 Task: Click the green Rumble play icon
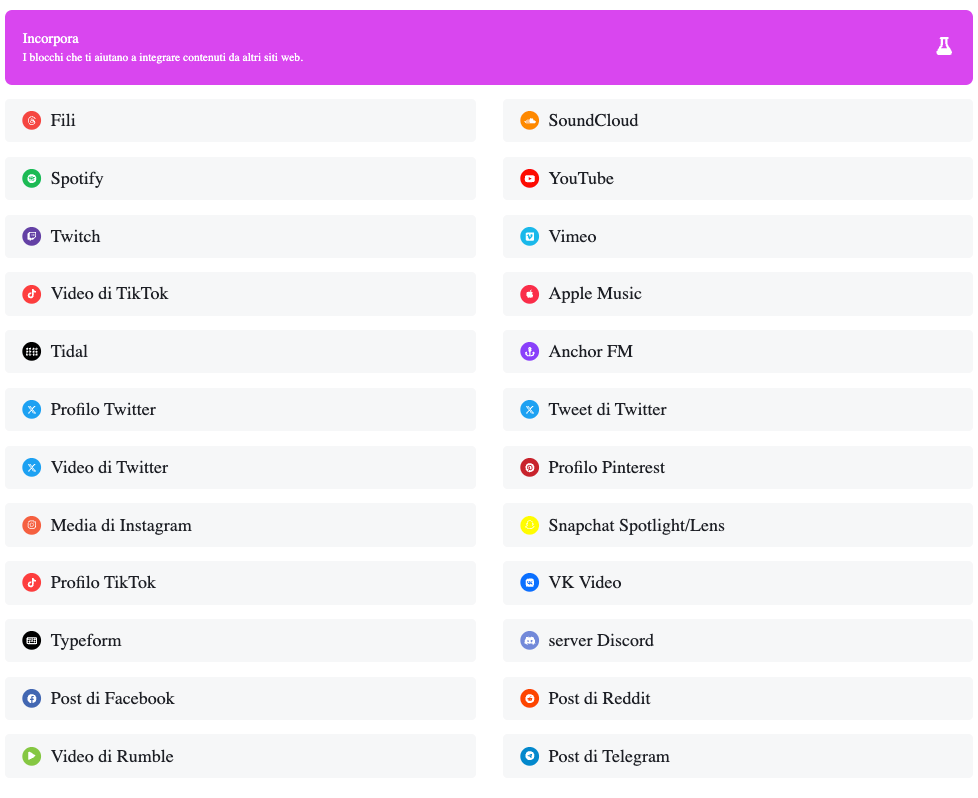32,757
